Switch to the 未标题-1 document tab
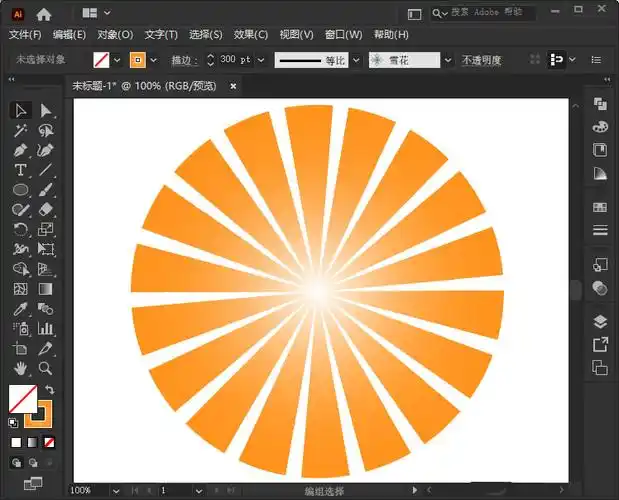 [145, 86]
